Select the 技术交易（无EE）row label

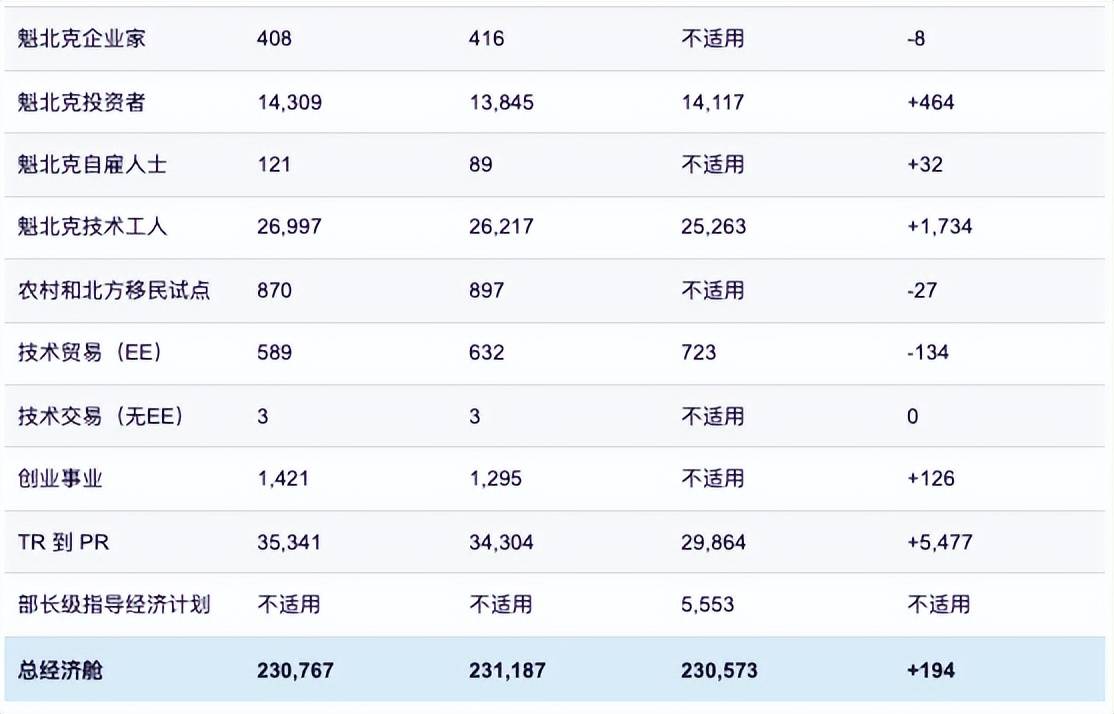101,416
